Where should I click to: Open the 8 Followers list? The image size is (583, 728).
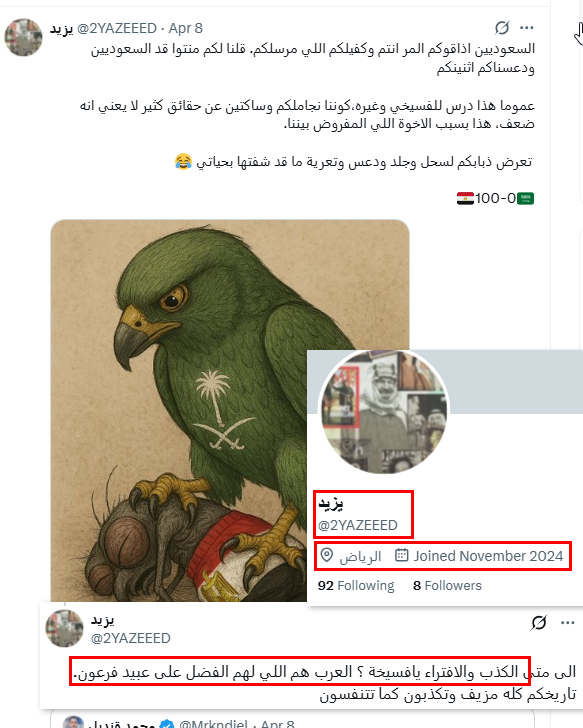447,585
